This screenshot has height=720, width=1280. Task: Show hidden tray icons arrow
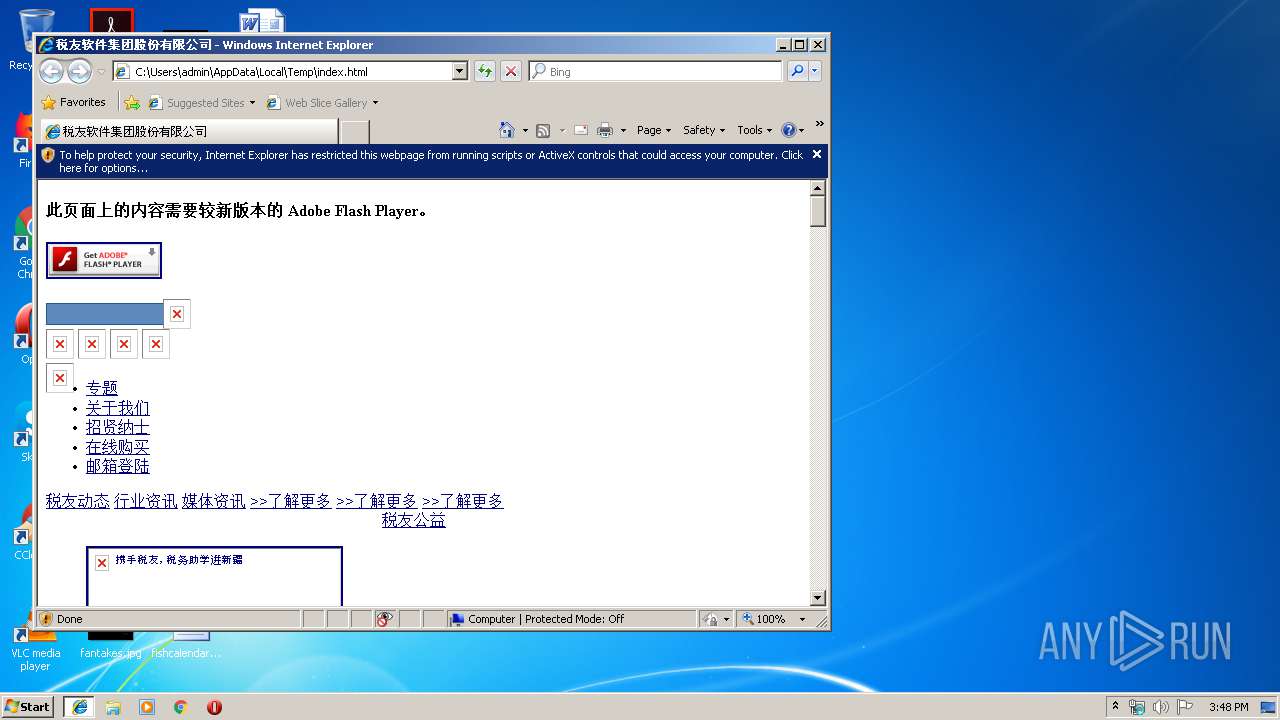click(x=1115, y=706)
